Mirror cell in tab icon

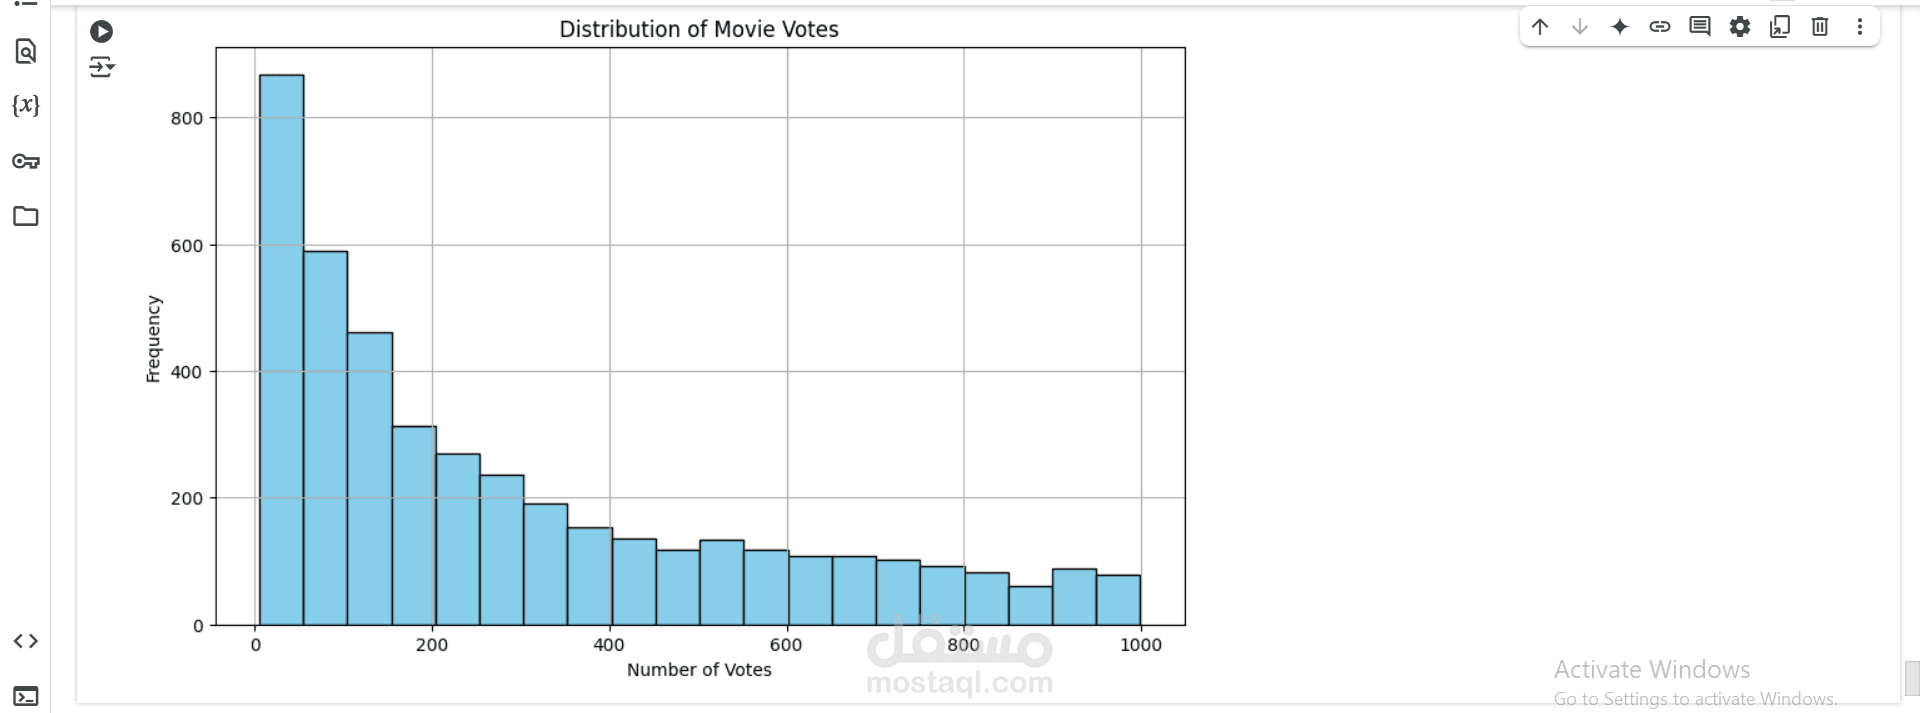[x=1780, y=27]
